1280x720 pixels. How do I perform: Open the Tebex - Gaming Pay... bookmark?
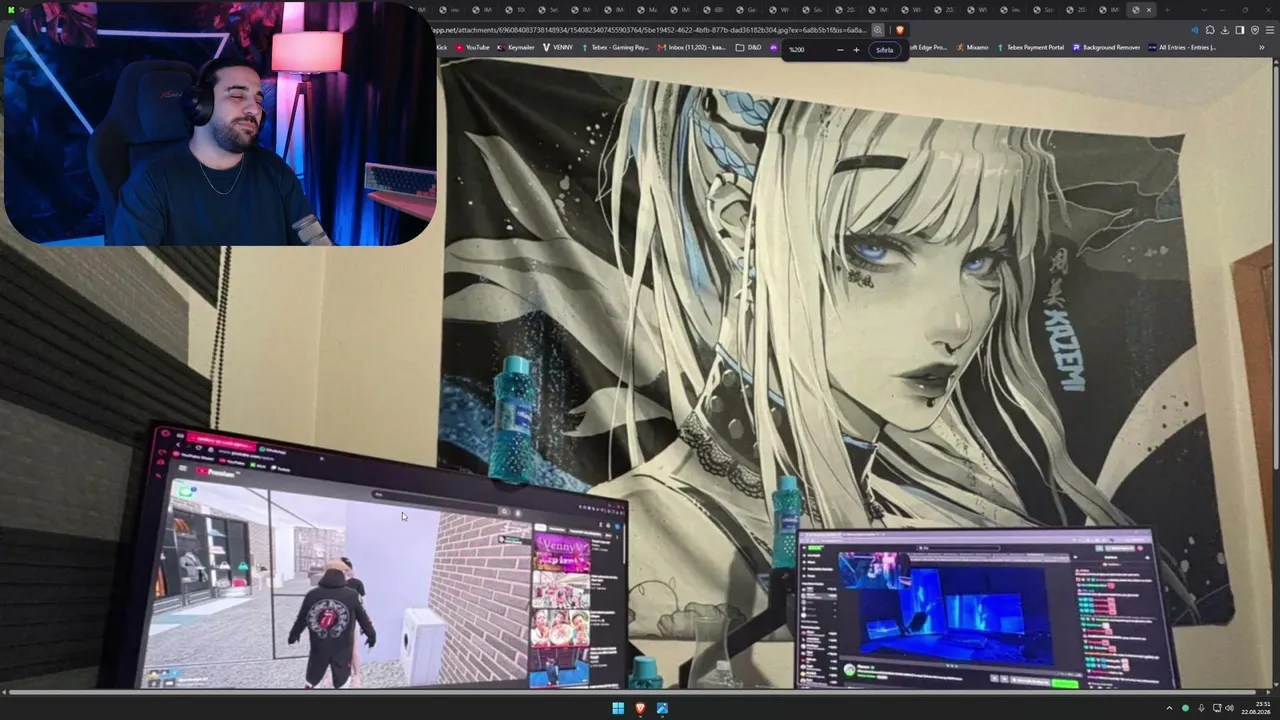click(x=615, y=47)
